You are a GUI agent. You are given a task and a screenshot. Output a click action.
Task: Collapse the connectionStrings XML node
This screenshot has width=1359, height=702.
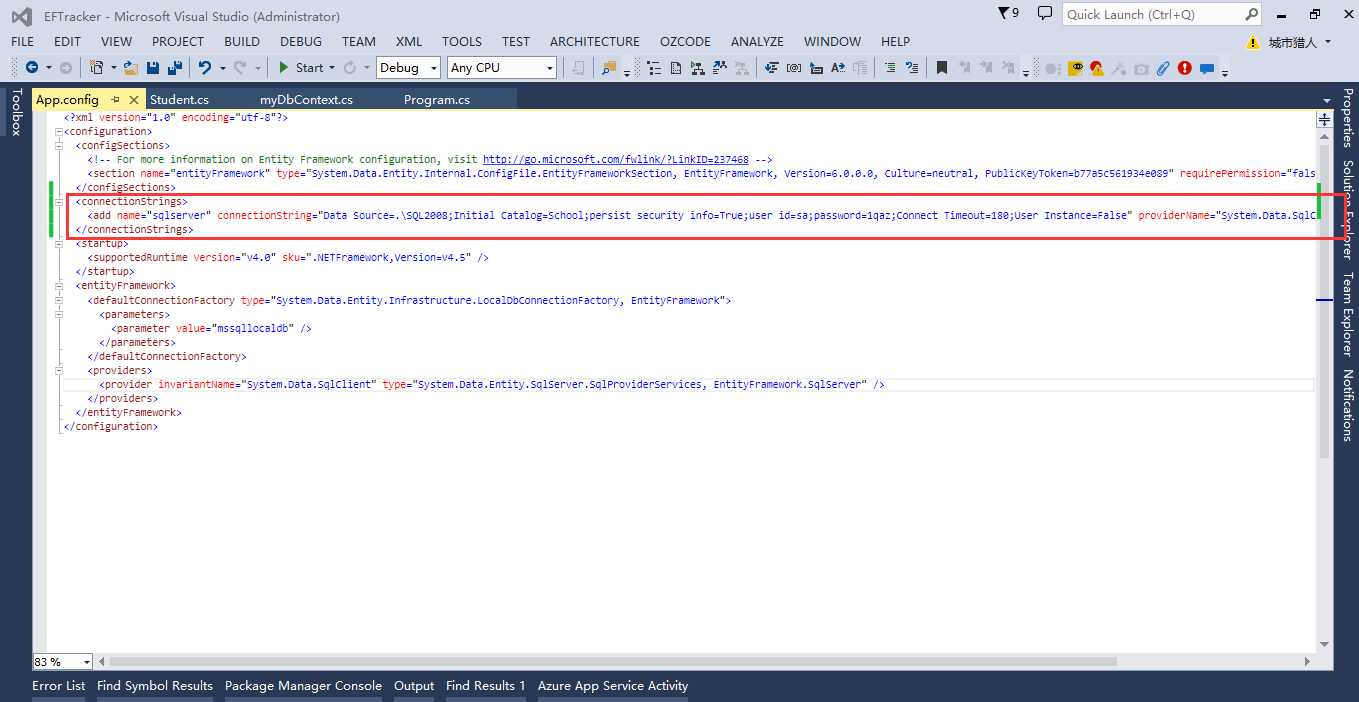59,202
